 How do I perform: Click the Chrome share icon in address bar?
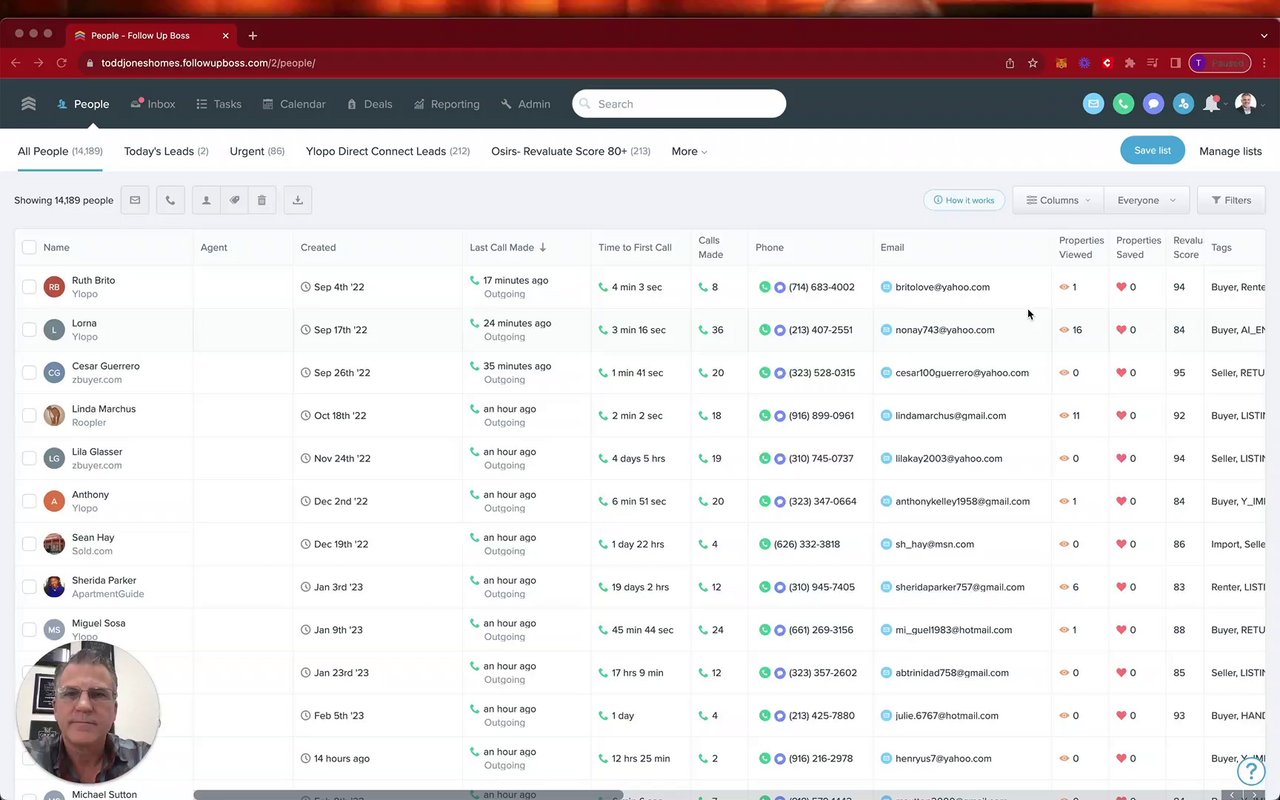click(x=1010, y=63)
